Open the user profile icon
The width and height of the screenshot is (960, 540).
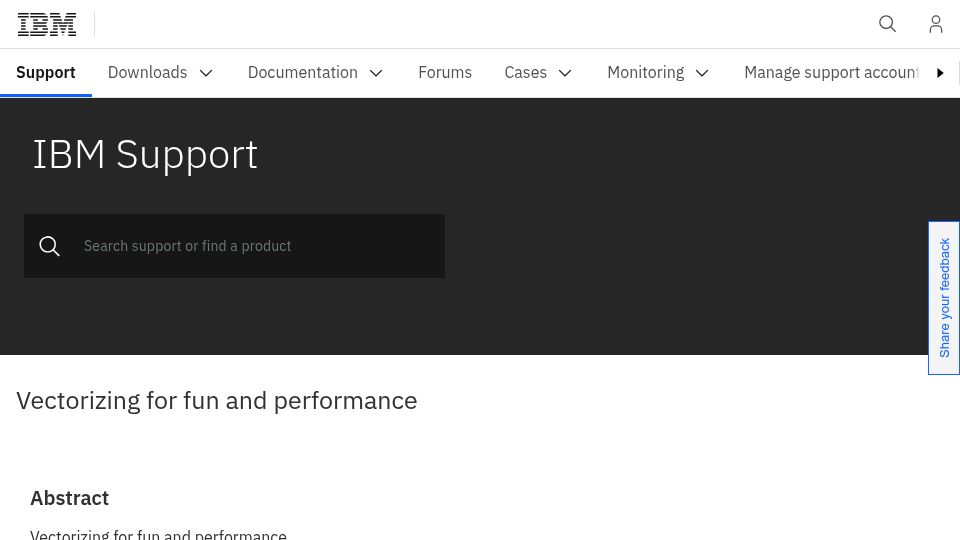(x=936, y=24)
